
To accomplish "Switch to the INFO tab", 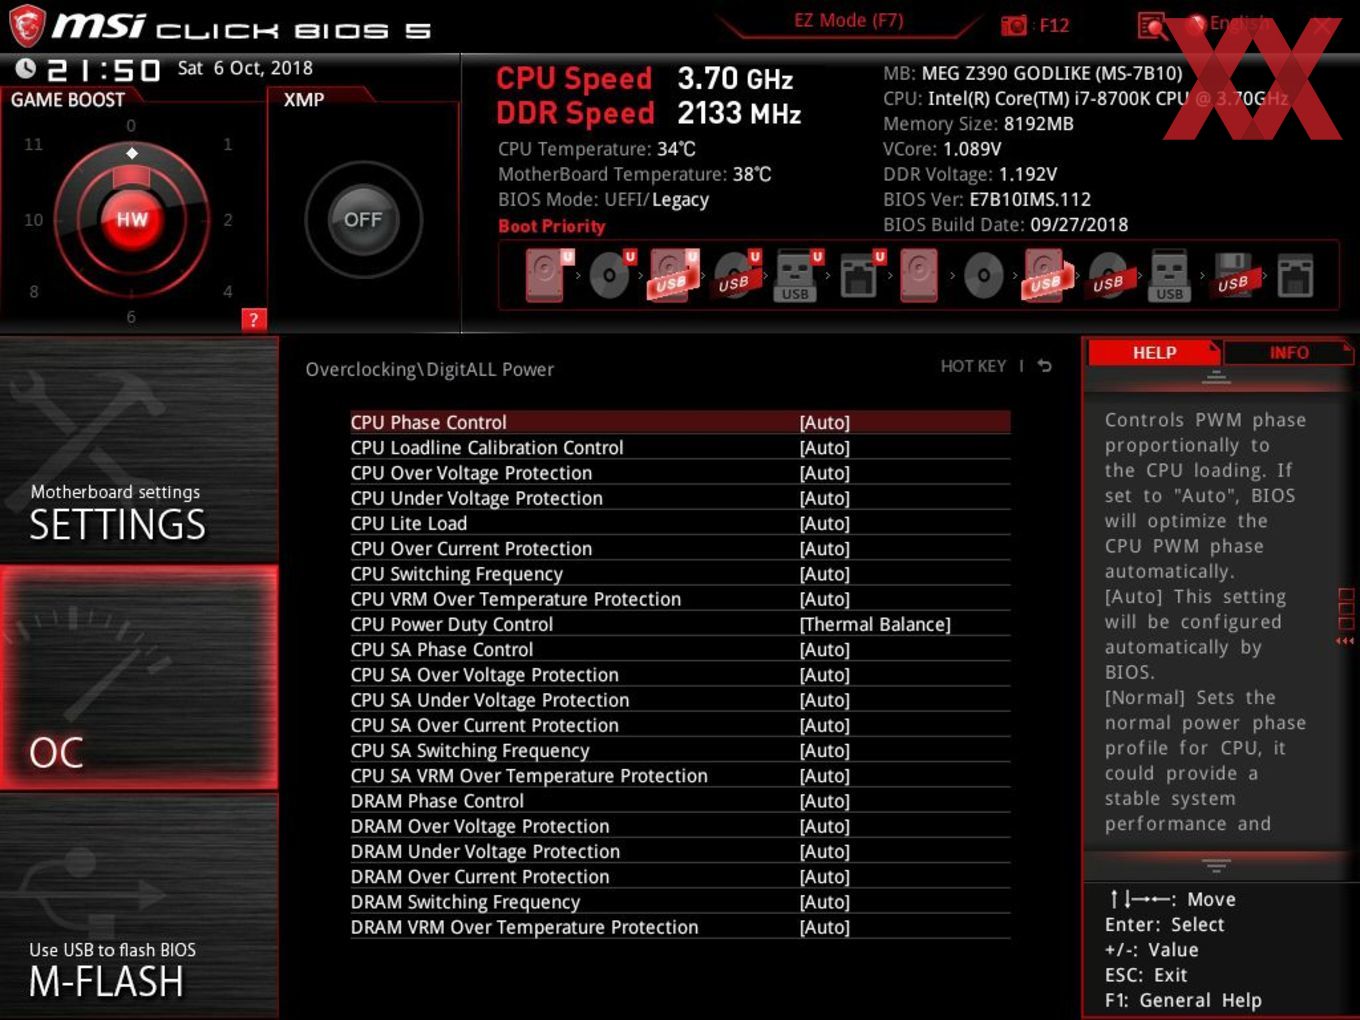I will click(1289, 352).
